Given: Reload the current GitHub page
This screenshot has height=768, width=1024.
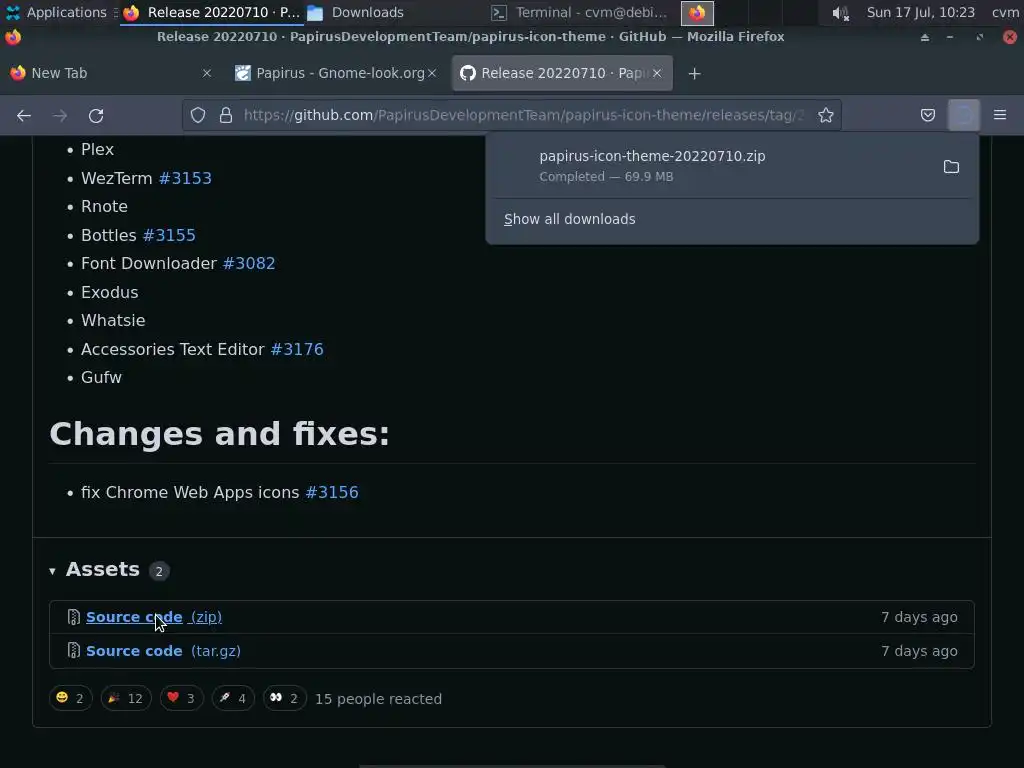Looking at the screenshot, I should point(96,116).
